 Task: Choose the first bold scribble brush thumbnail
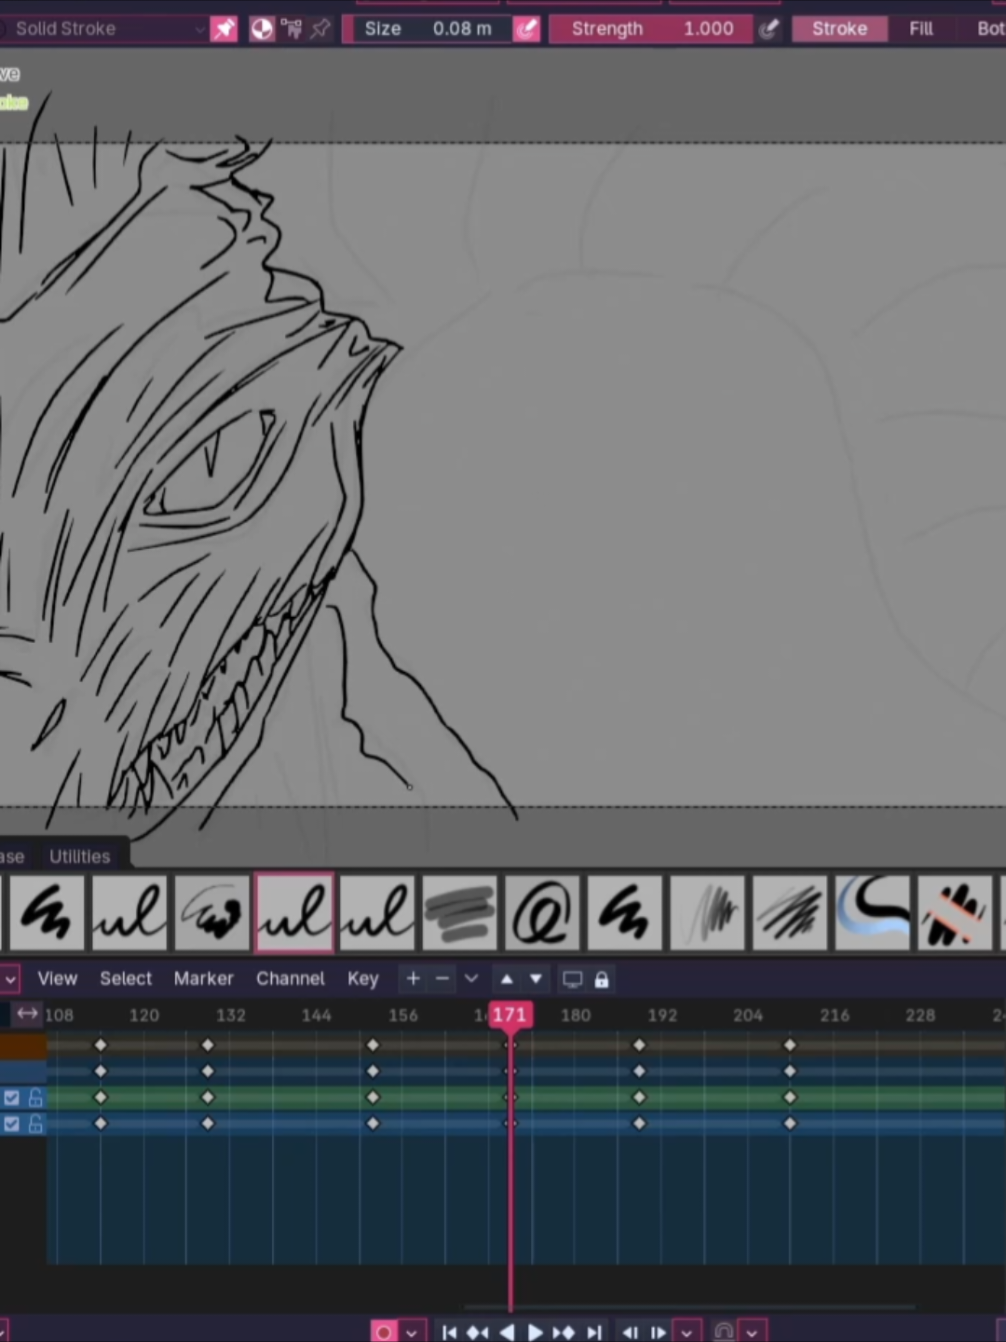point(46,913)
